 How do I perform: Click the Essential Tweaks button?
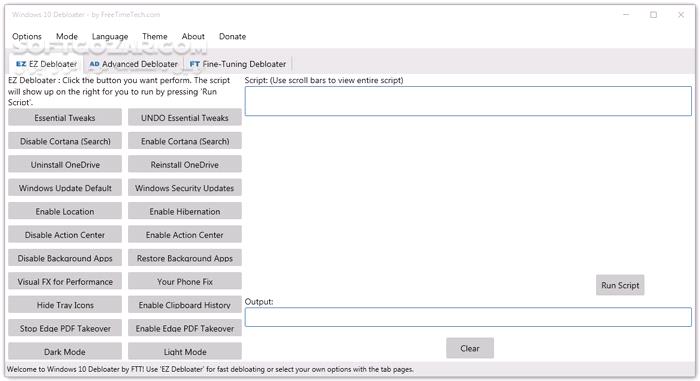pyautogui.click(x=65, y=118)
